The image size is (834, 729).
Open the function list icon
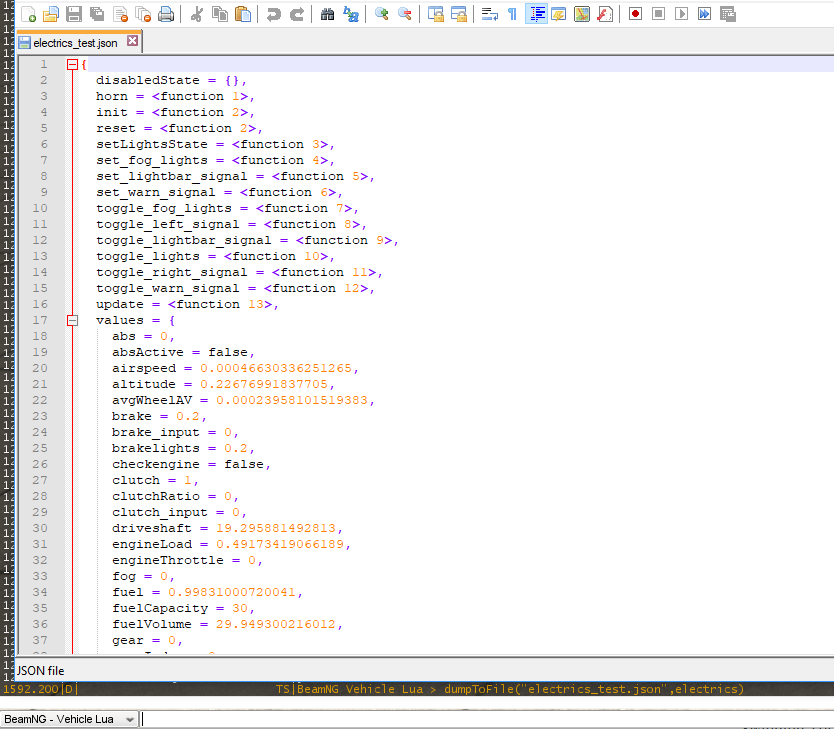coord(605,14)
